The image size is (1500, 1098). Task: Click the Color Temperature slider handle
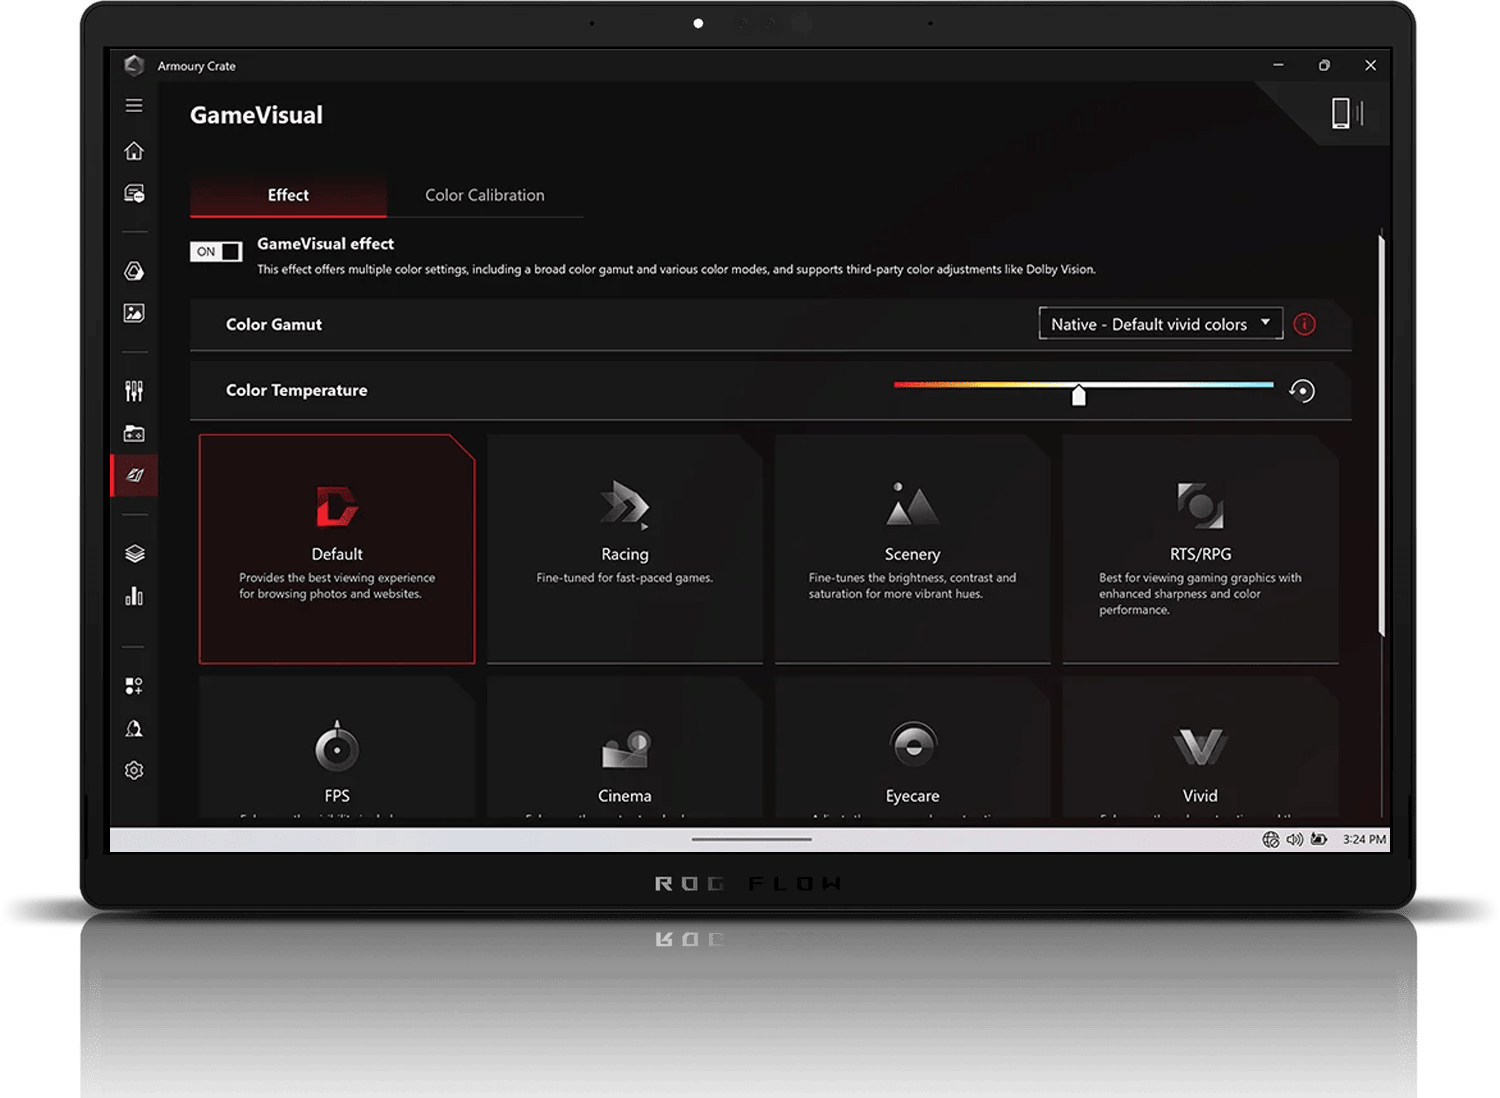(x=1079, y=395)
